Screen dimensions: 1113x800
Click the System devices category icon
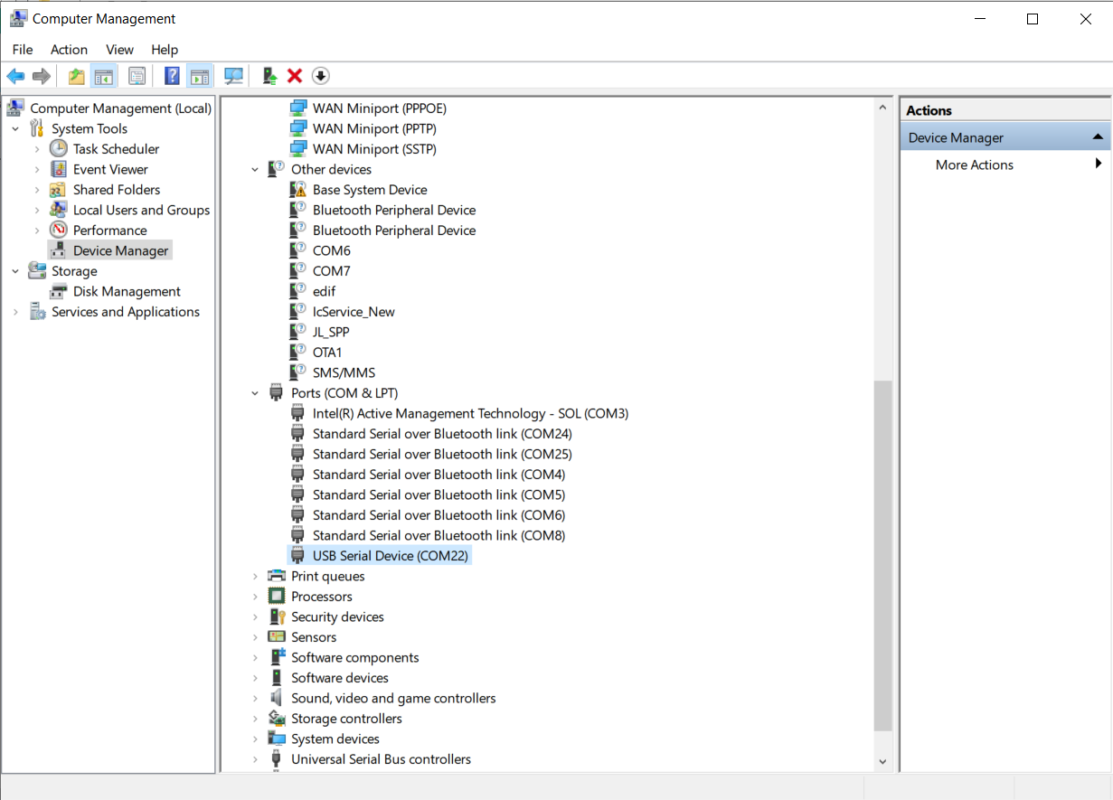click(276, 739)
